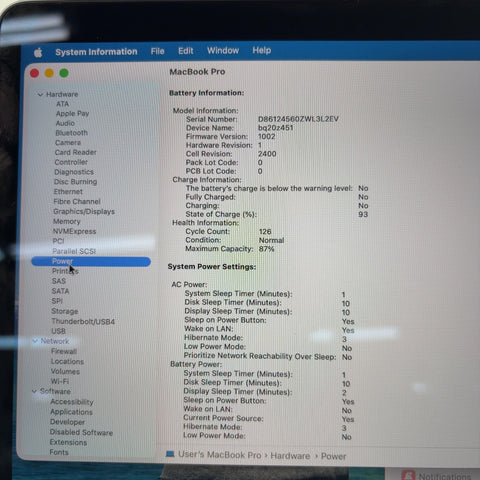Click the Condition value Normal
The width and height of the screenshot is (480, 480).
tap(272, 240)
